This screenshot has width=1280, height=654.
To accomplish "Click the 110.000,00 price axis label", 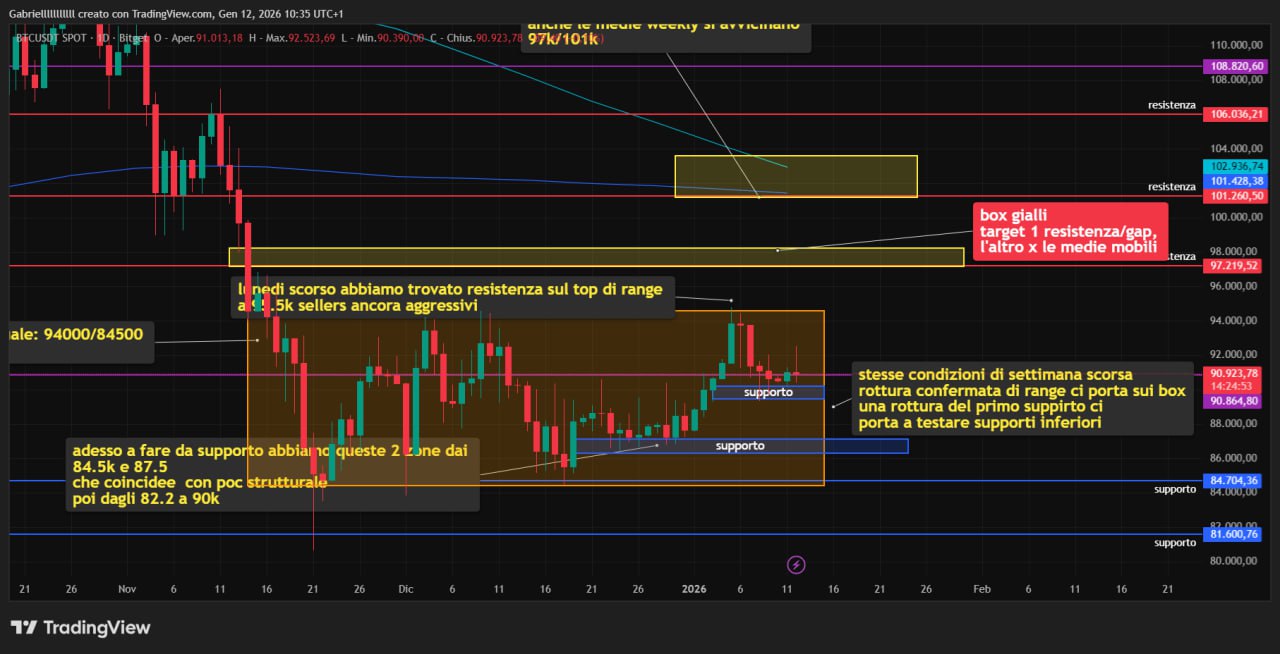I will [x=1236, y=45].
